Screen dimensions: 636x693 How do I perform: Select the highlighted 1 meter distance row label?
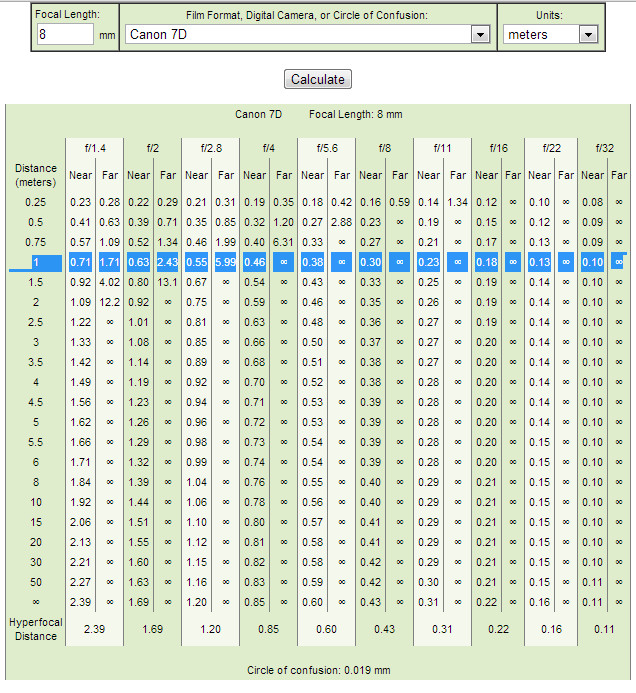(x=35, y=262)
